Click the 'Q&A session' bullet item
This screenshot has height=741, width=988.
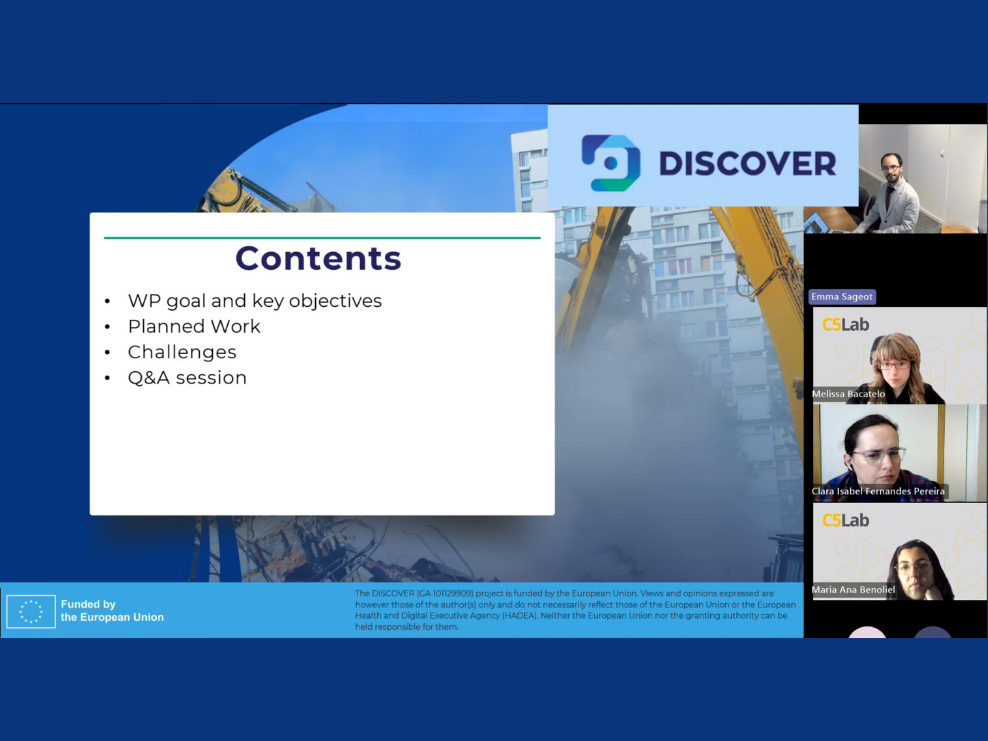pos(187,378)
